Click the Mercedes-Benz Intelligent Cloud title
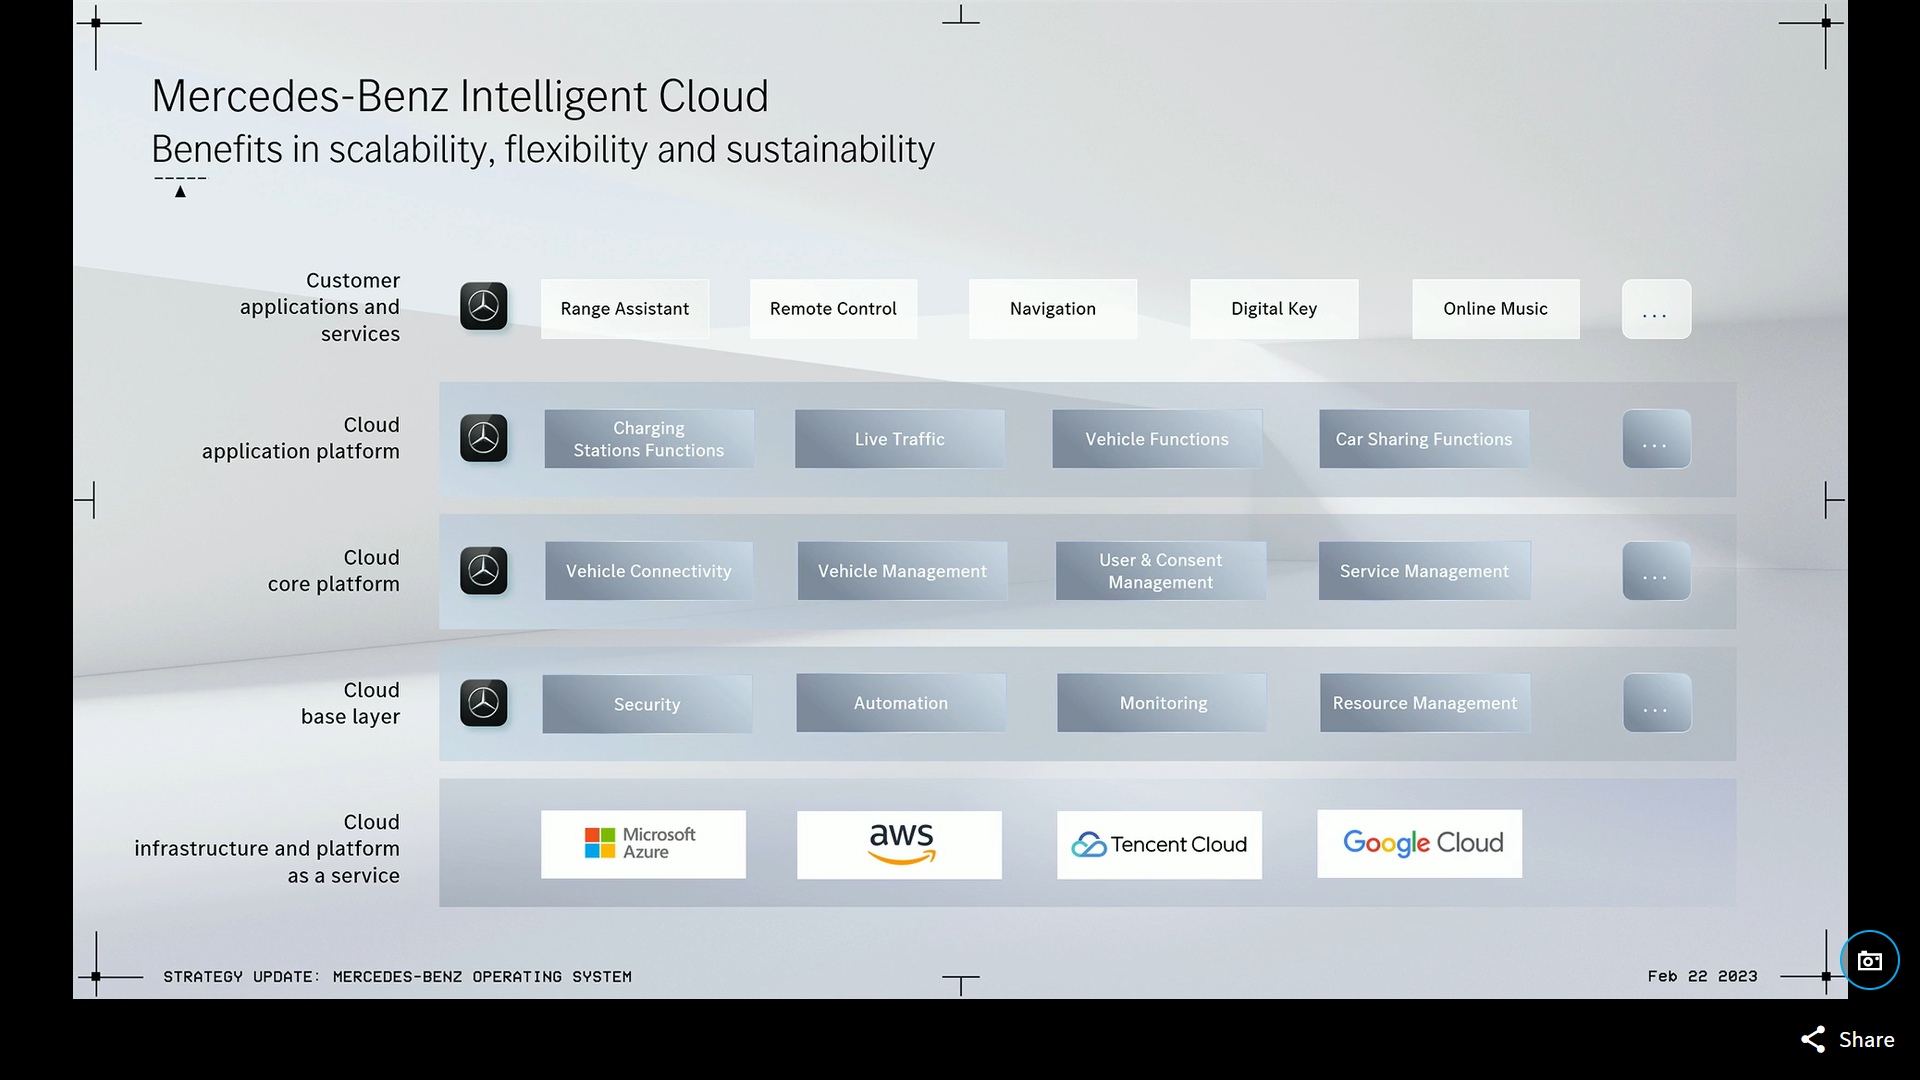Screen dimensions: 1920x1080 [x=460, y=97]
